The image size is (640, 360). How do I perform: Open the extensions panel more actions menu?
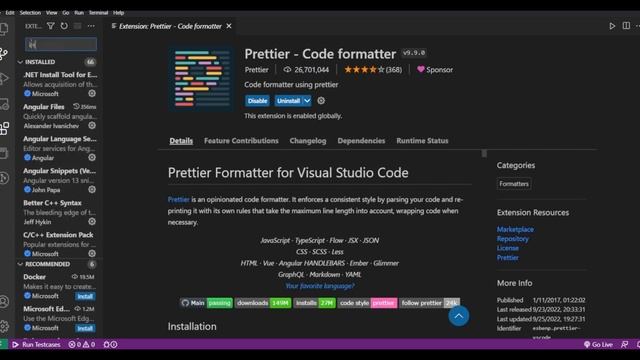click(91, 26)
